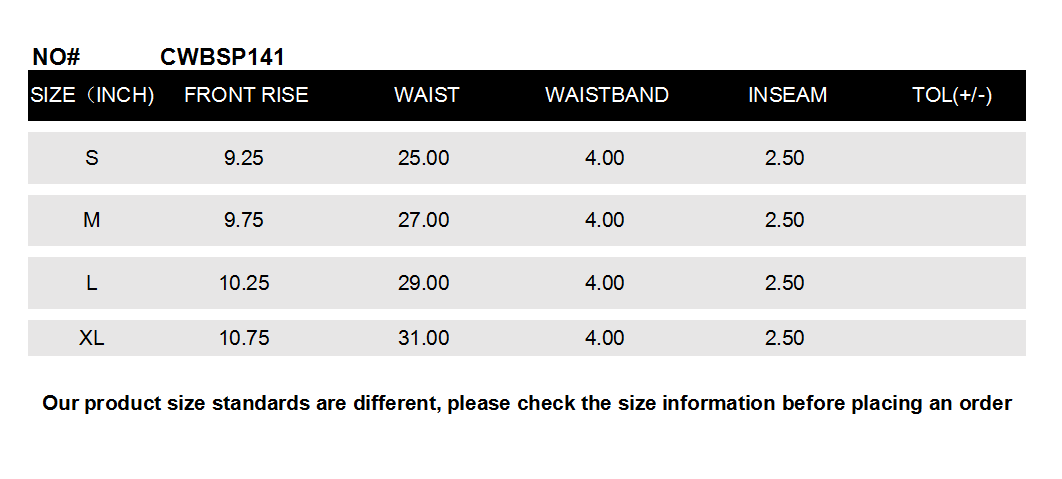This screenshot has width=1062, height=479.
Task: Click waist value 25.00
Action: (x=423, y=158)
